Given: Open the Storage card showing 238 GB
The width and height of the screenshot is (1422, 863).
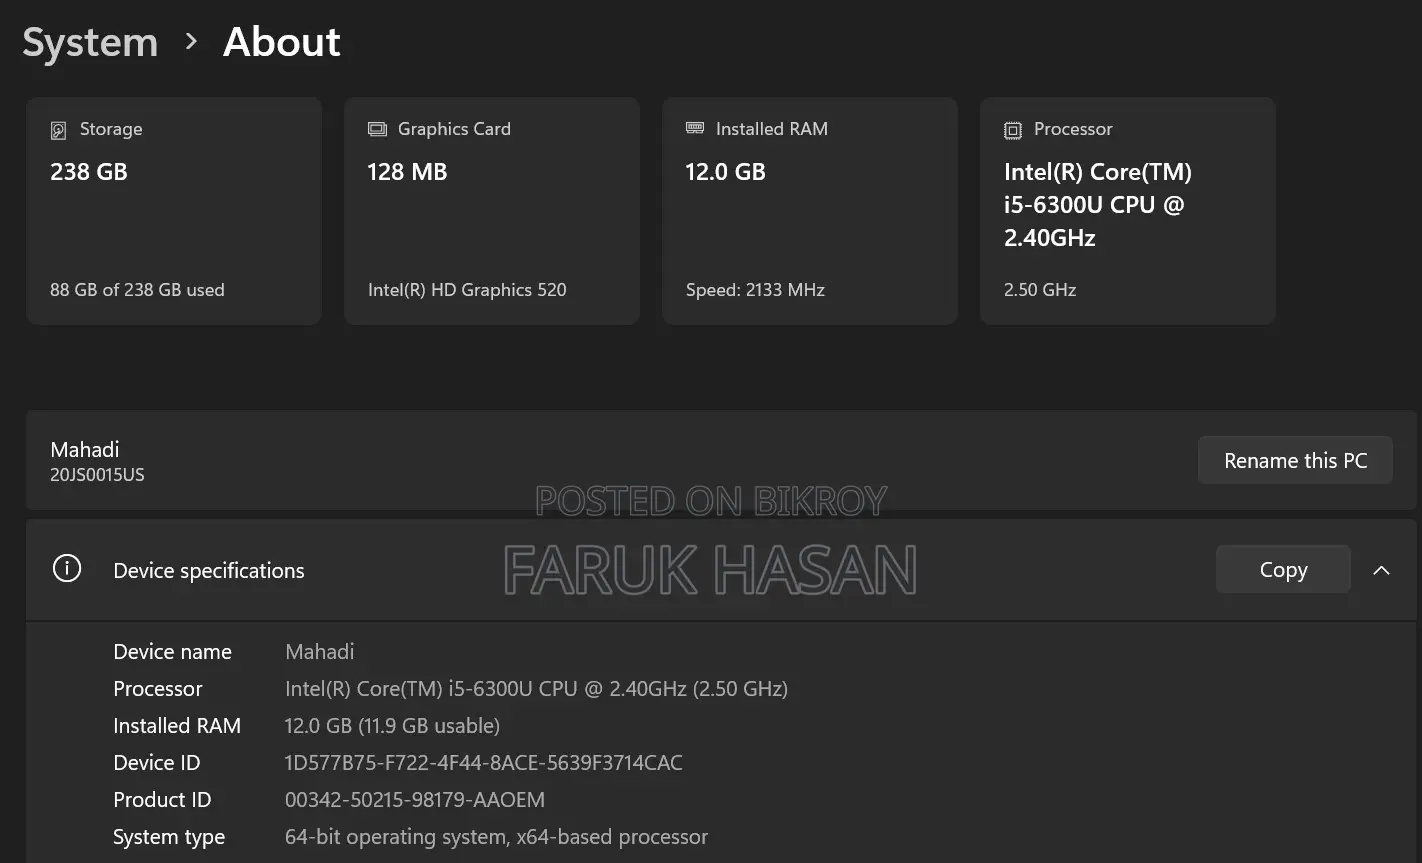Looking at the screenshot, I should pos(174,211).
